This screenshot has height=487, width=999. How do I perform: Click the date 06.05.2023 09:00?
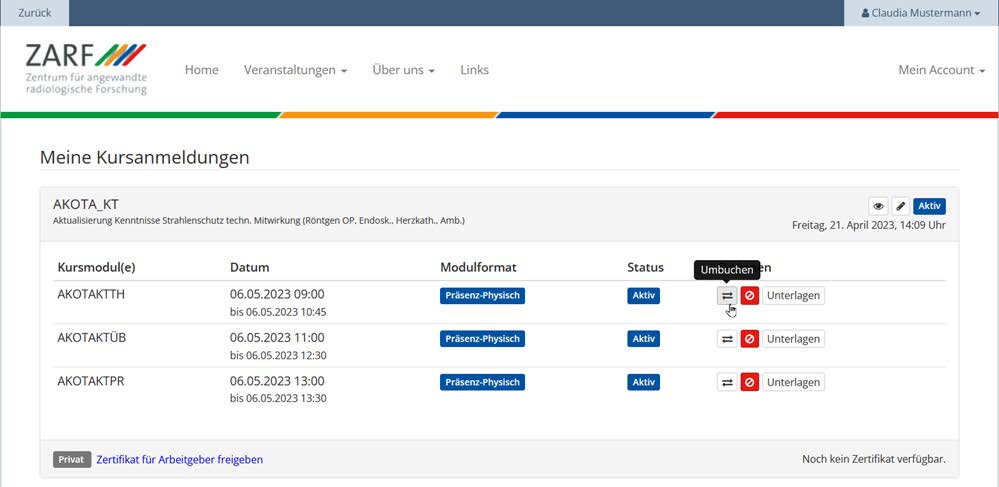(x=277, y=294)
